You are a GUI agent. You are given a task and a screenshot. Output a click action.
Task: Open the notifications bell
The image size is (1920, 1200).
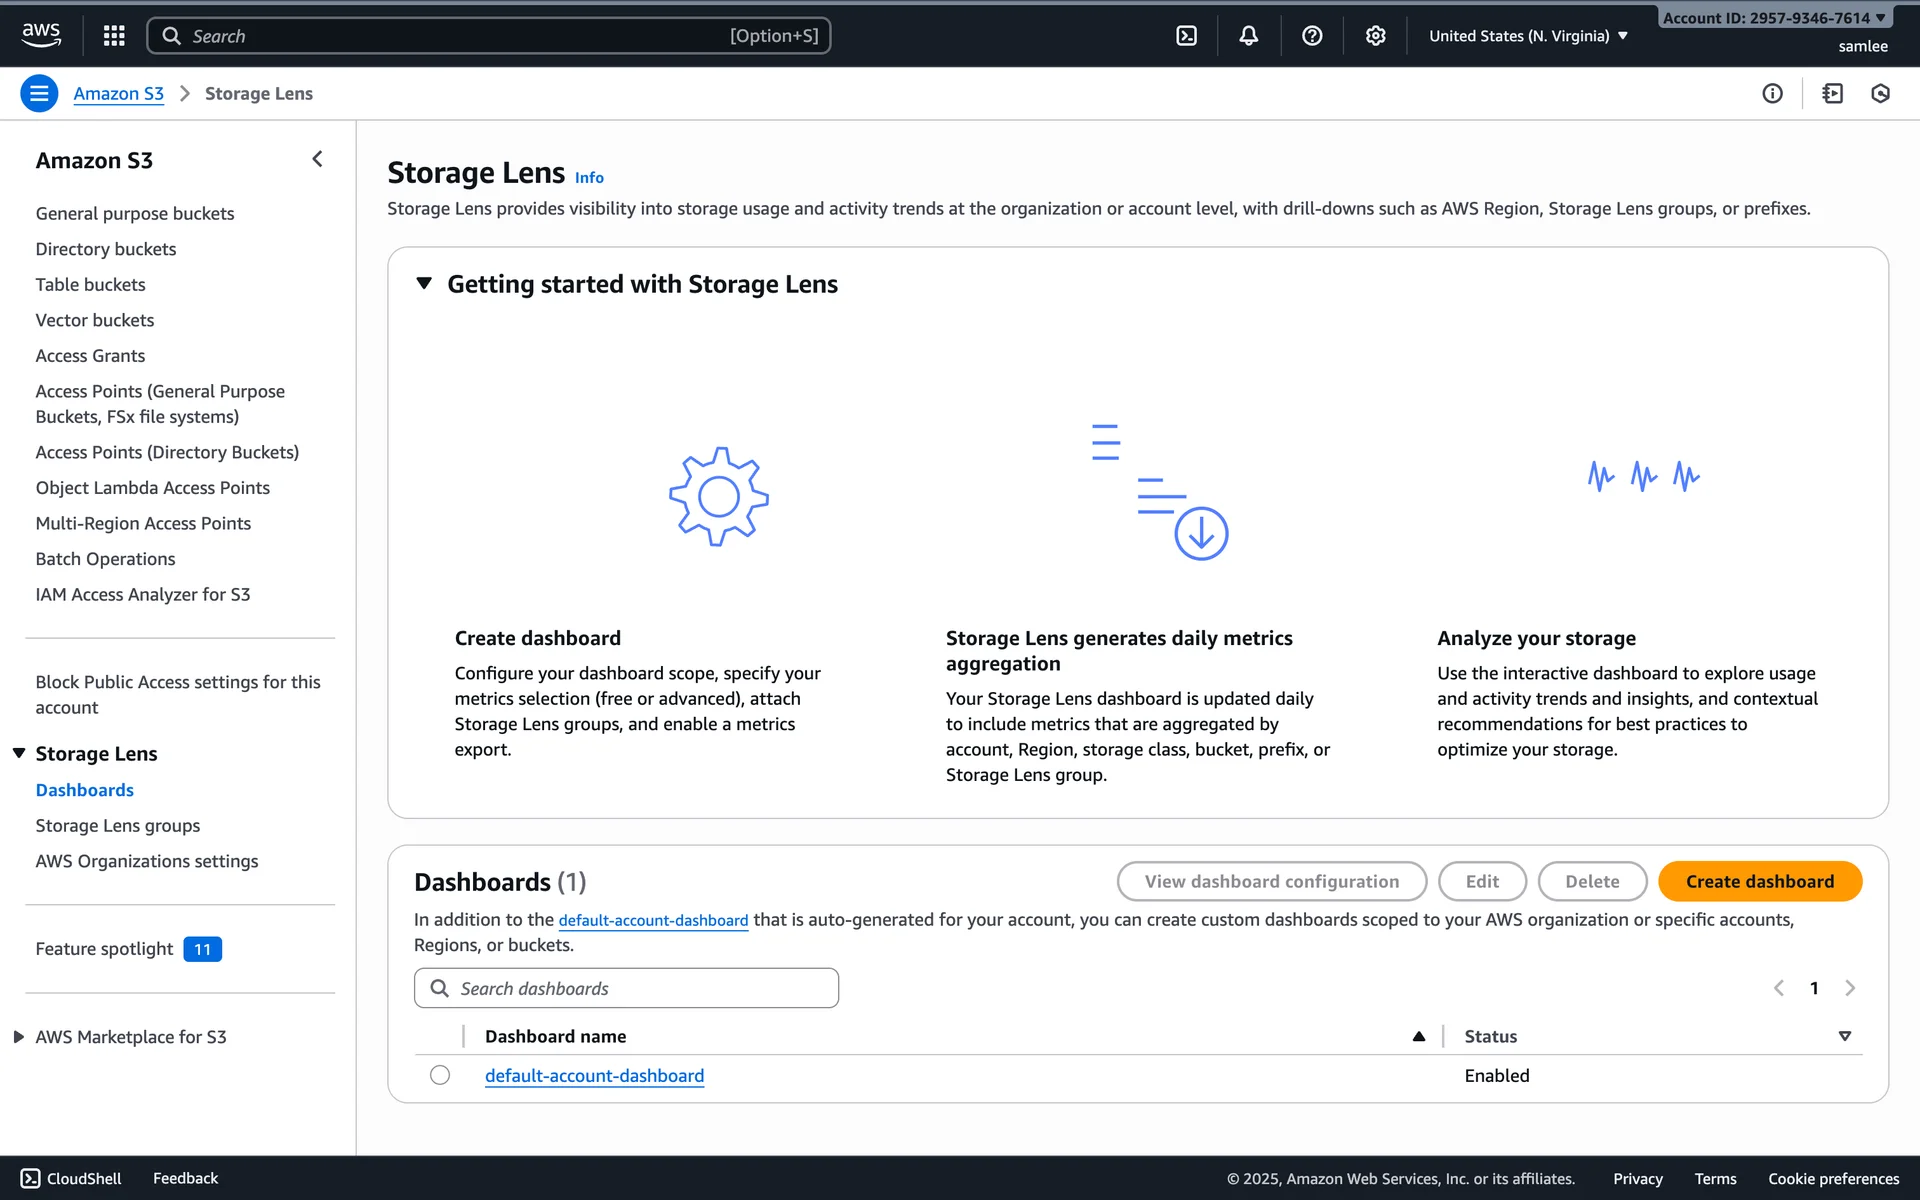1249,36
